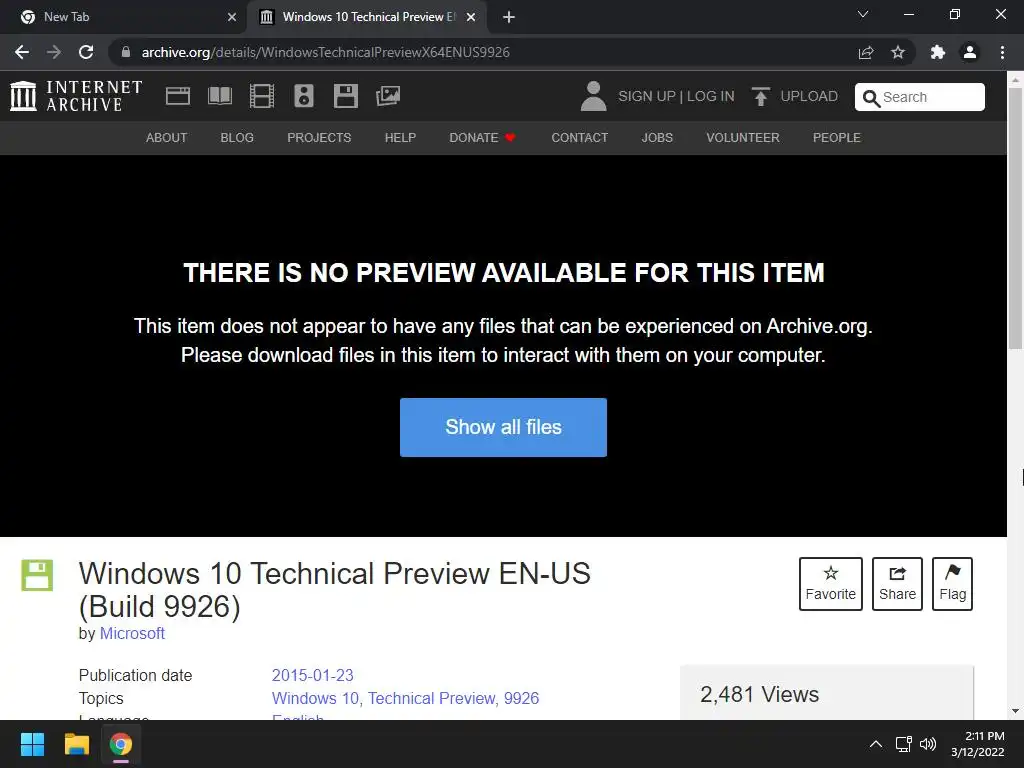Viewport: 1024px width, 768px height.
Task: Open the Audio speaker icon
Action: coord(304,96)
